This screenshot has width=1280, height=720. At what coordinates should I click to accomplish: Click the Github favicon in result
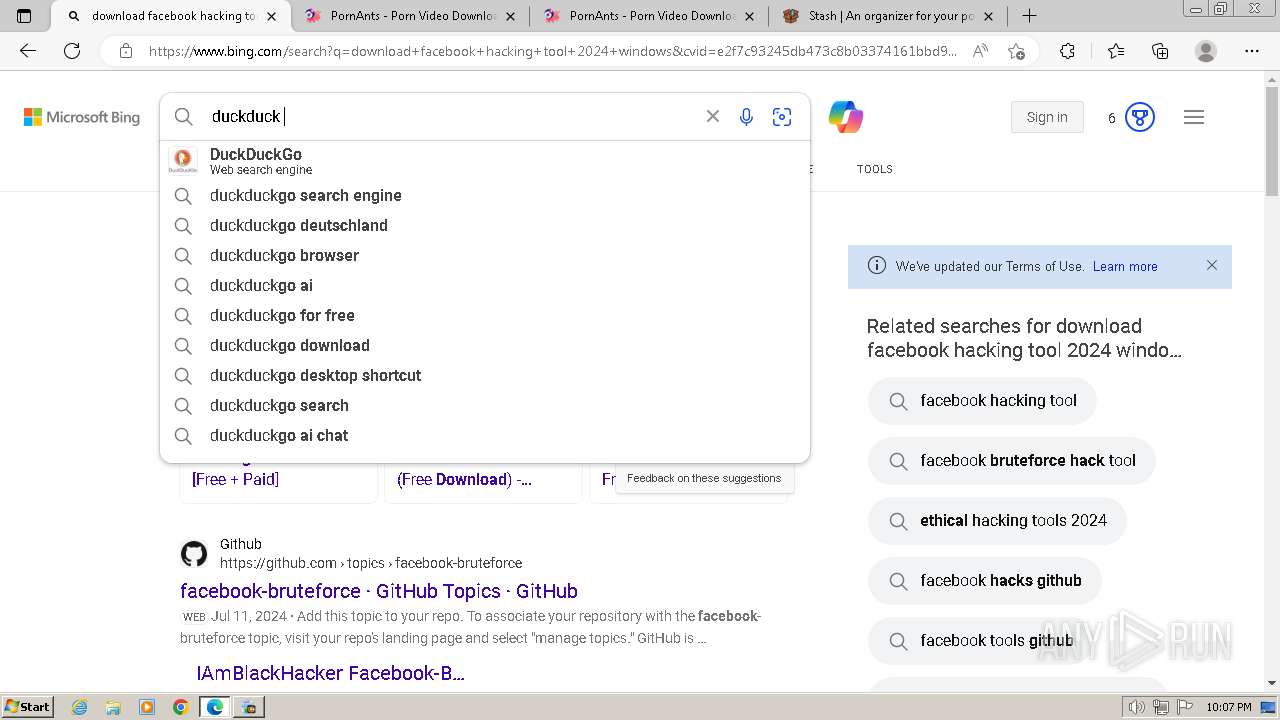194,553
